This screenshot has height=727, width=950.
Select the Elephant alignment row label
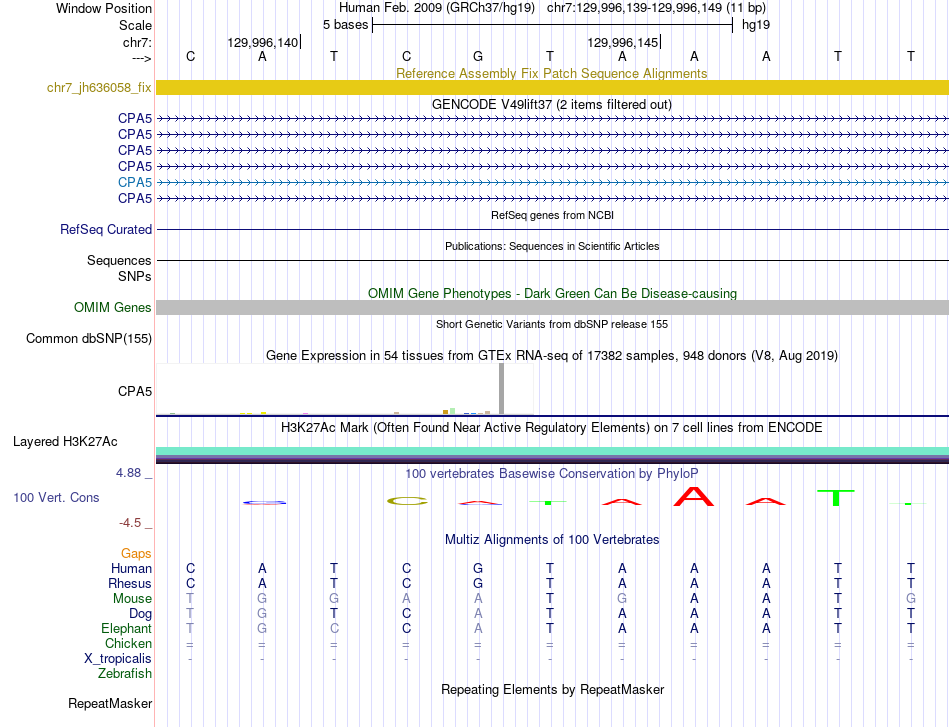pos(126,628)
